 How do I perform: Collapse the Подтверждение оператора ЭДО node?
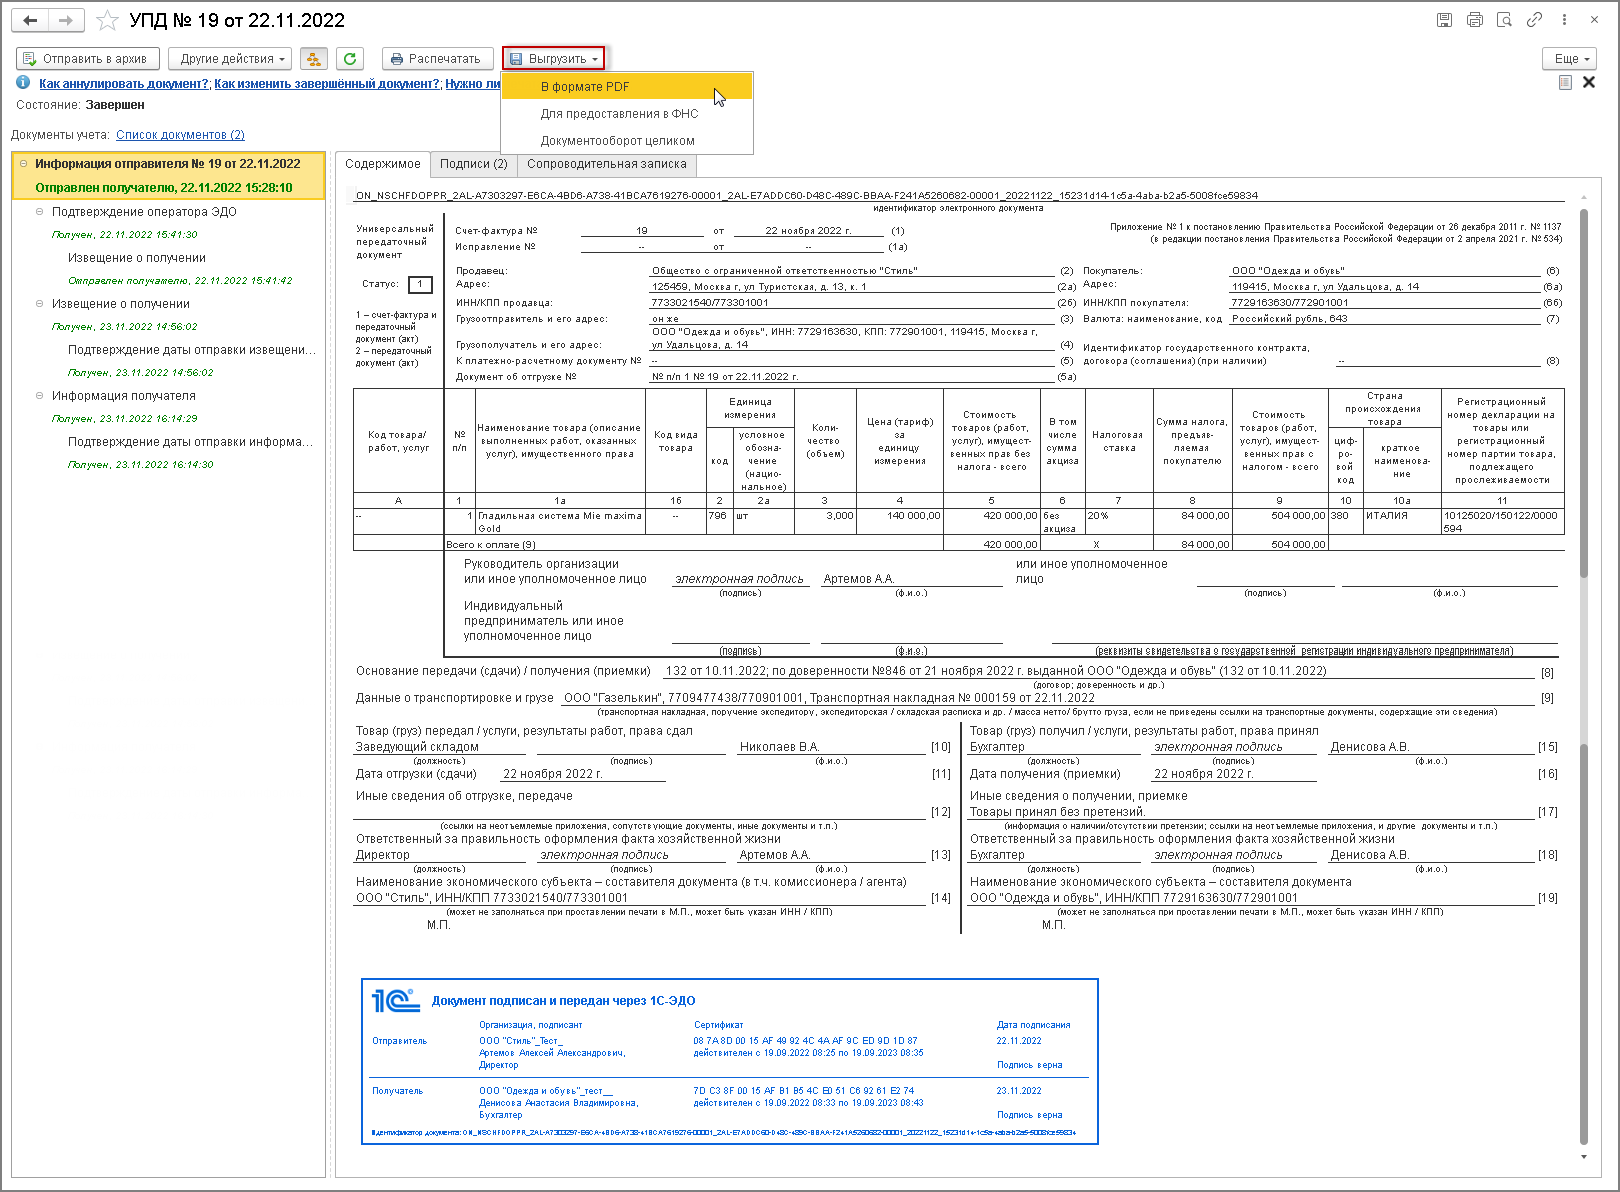tap(40, 212)
